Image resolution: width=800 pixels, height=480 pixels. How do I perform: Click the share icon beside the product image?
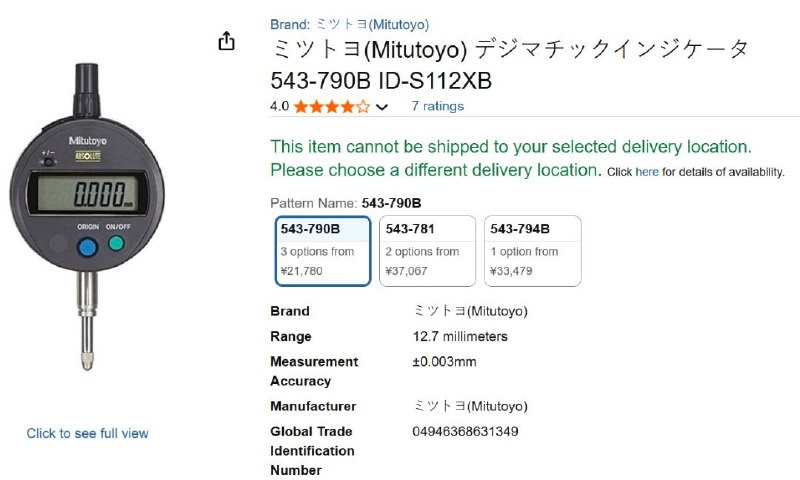227,41
